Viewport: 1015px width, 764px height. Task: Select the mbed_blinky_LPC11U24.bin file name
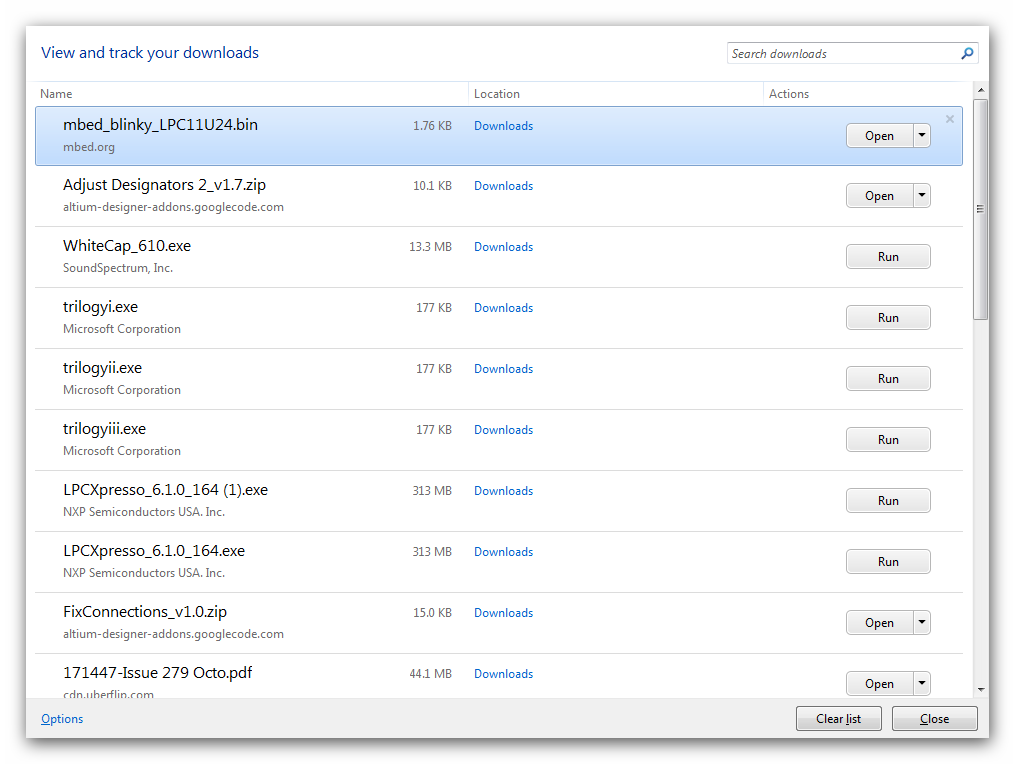coord(160,124)
